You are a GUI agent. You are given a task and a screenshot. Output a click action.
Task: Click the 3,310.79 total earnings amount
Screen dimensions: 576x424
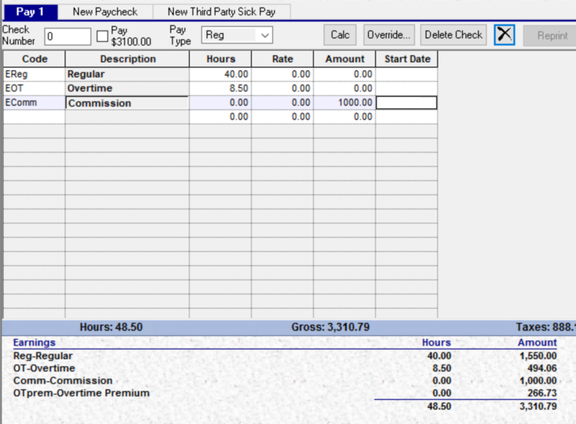tap(538, 406)
